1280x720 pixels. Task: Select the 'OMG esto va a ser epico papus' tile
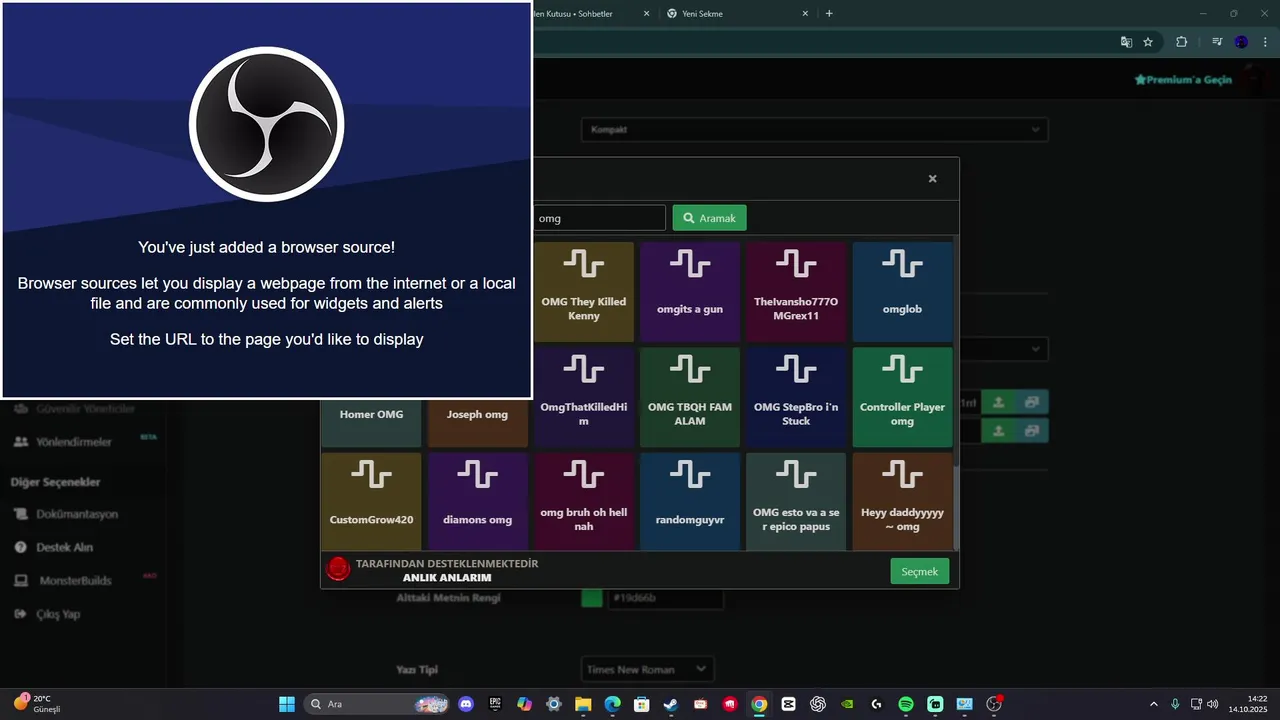click(x=796, y=502)
